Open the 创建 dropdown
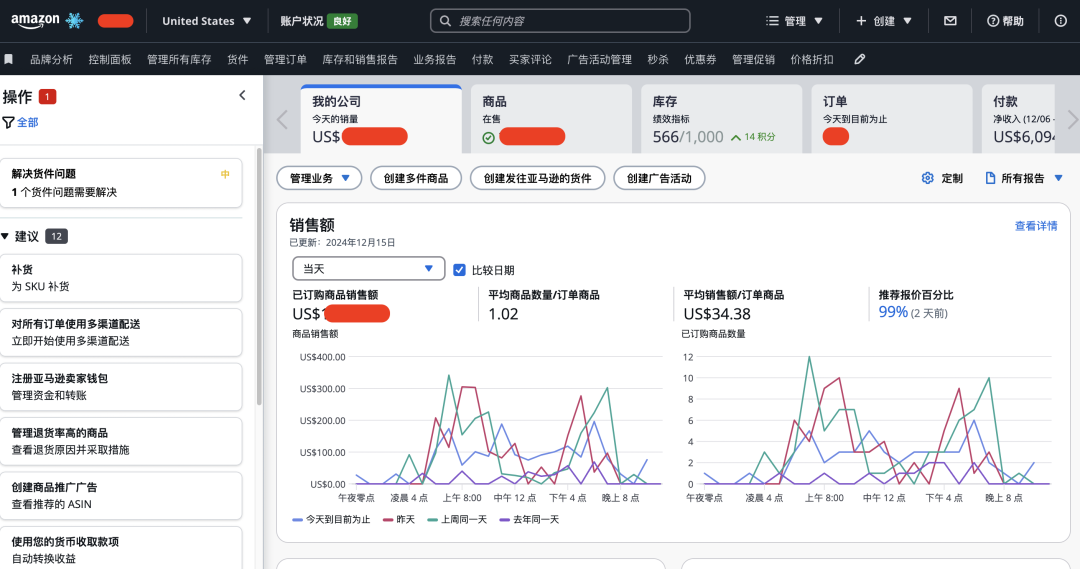The height and width of the screenshot is (569, 1080). point(884,21)
